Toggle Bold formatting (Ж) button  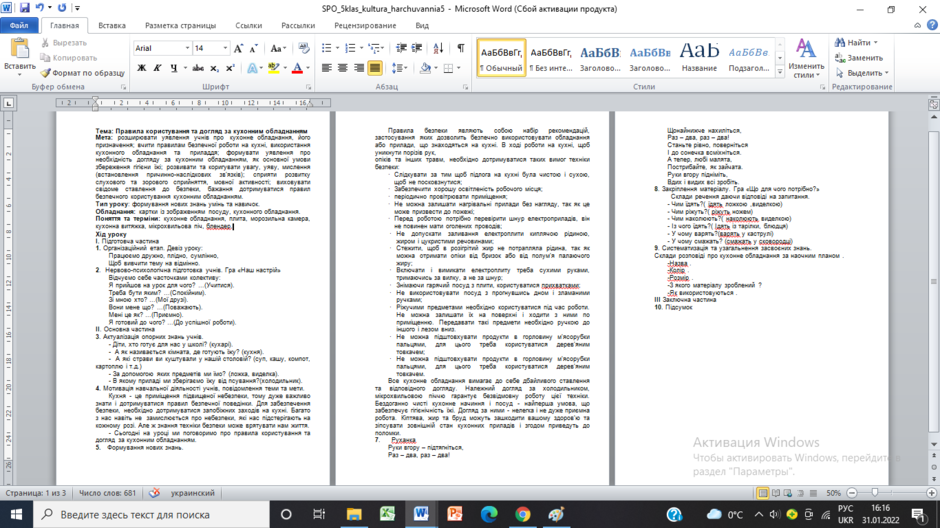coord(141,68)
